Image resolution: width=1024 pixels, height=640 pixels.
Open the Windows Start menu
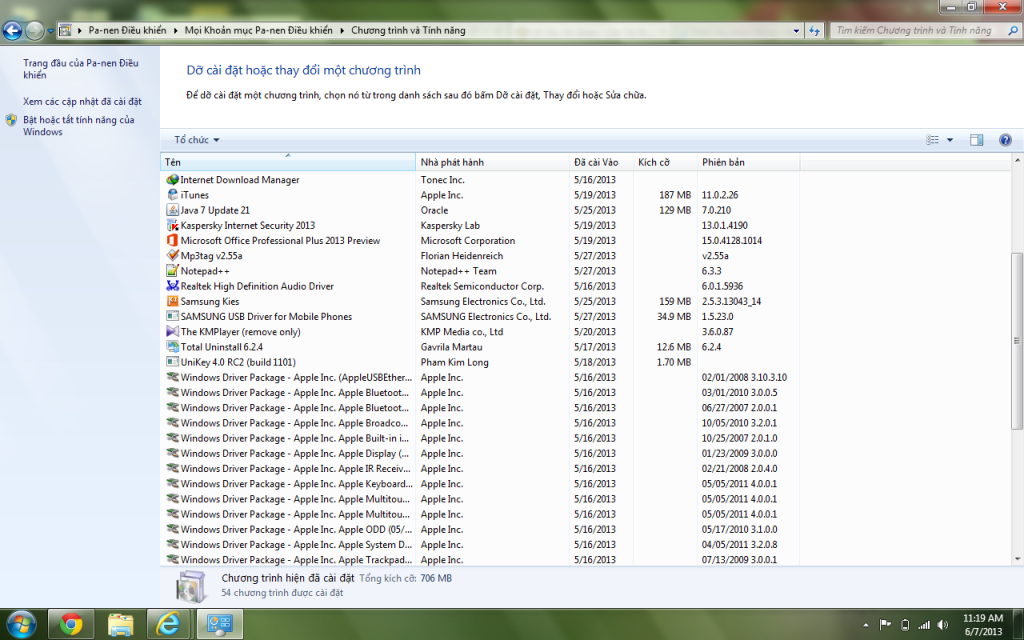pos(21,624)
